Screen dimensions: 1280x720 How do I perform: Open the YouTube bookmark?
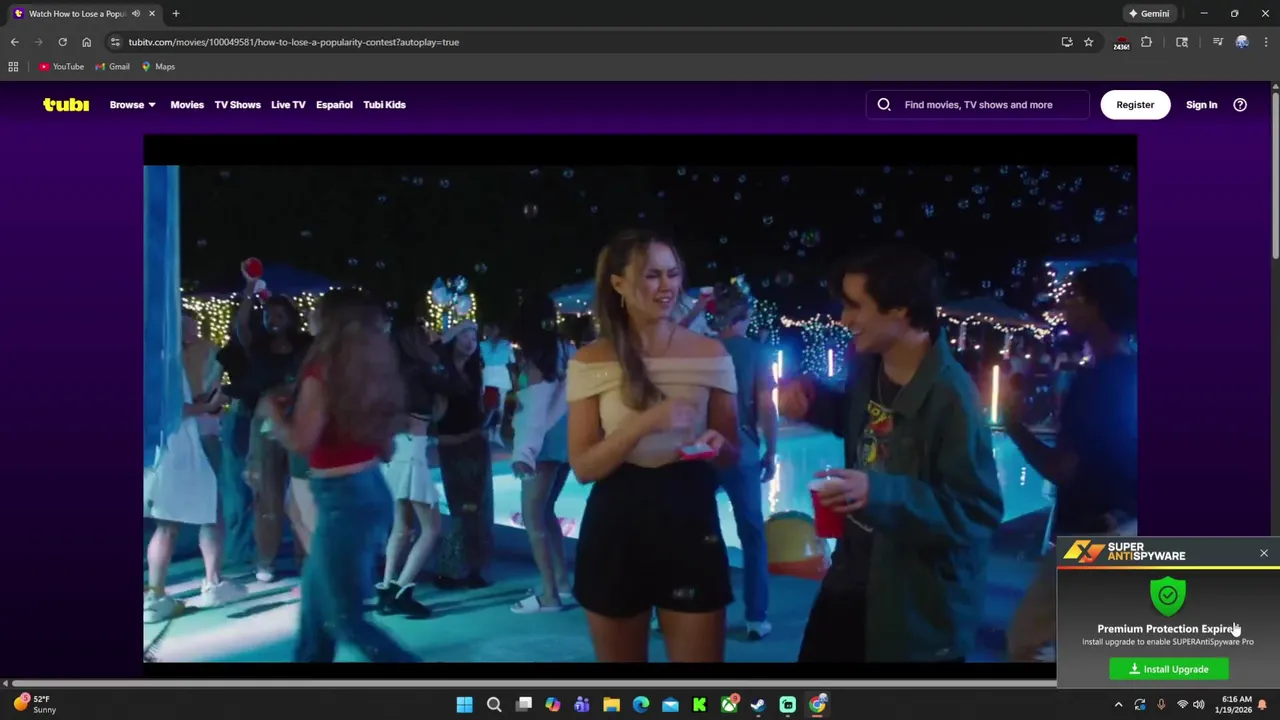coord(61,67)
